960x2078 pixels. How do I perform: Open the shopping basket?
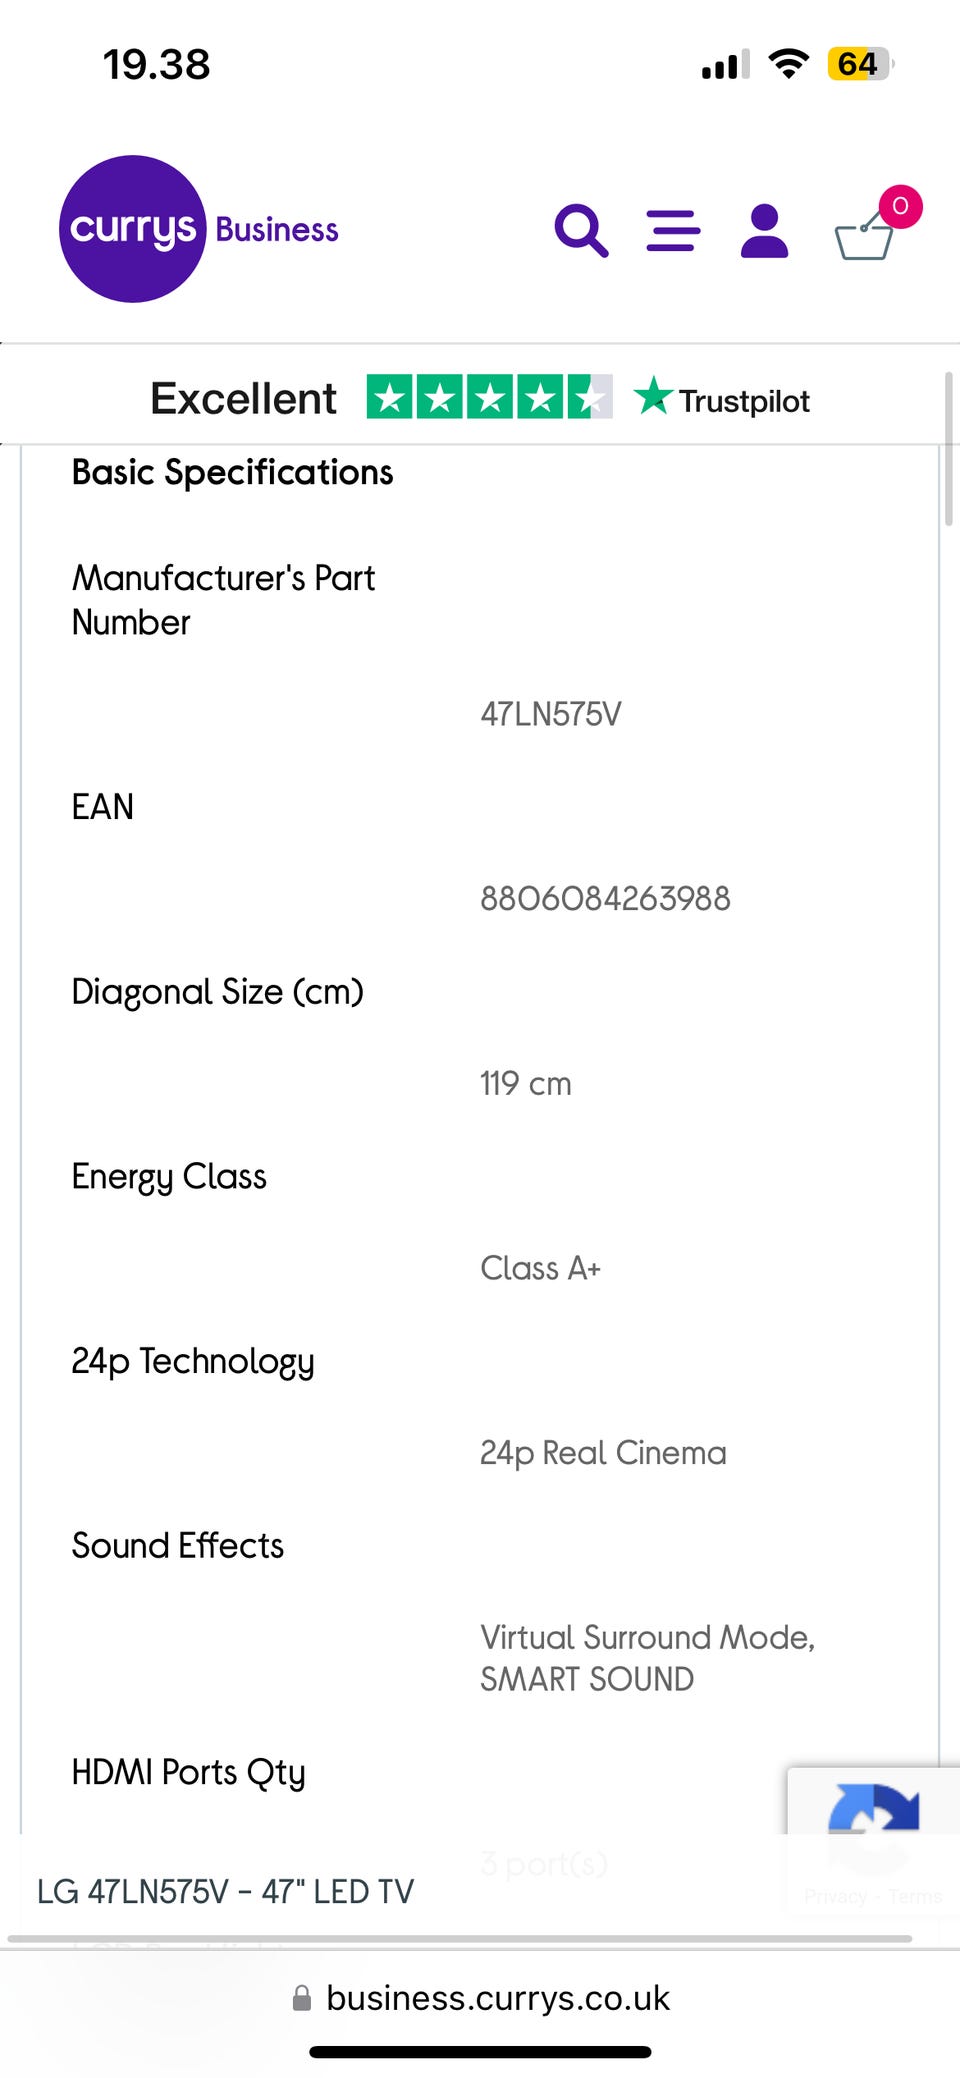tap(862, 238)
